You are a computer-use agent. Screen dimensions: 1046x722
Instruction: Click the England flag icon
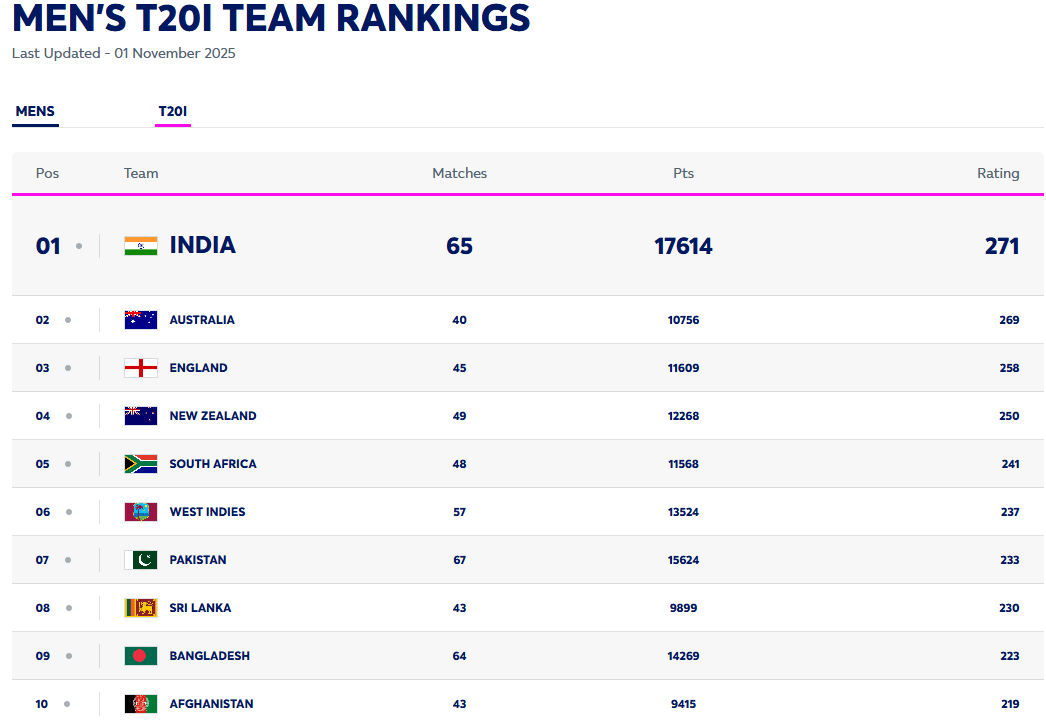(x=141, y=368)
